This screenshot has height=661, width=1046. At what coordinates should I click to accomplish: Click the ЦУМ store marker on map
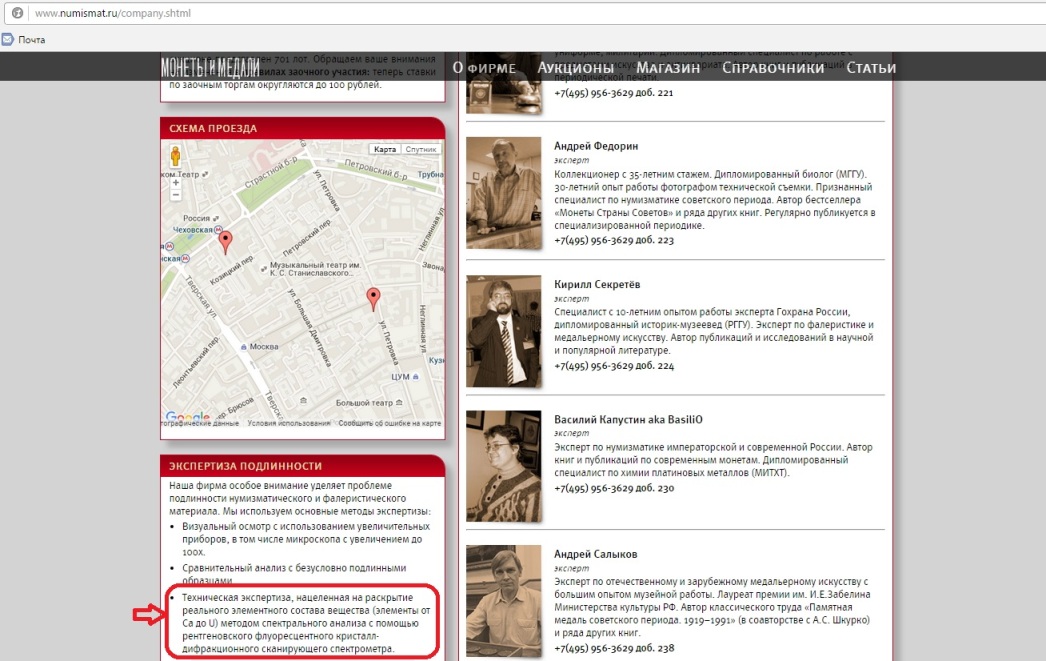(416, 377)
